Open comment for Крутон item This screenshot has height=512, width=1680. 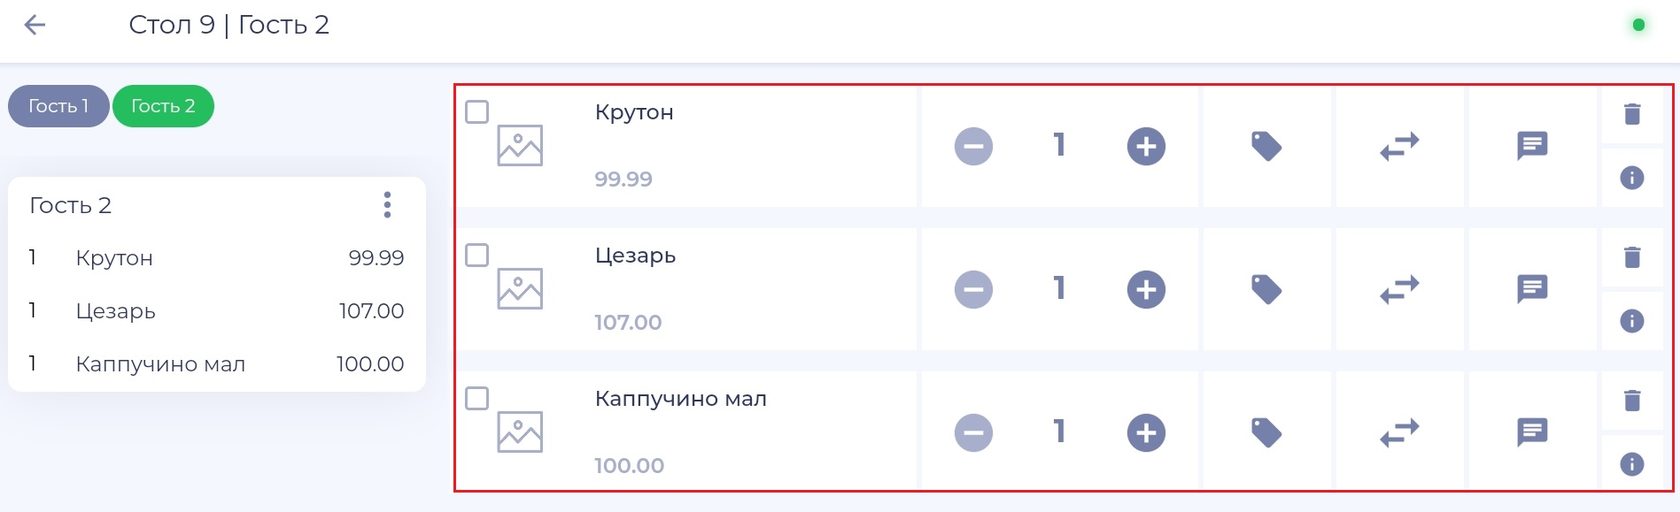(x=1532, y=146)
